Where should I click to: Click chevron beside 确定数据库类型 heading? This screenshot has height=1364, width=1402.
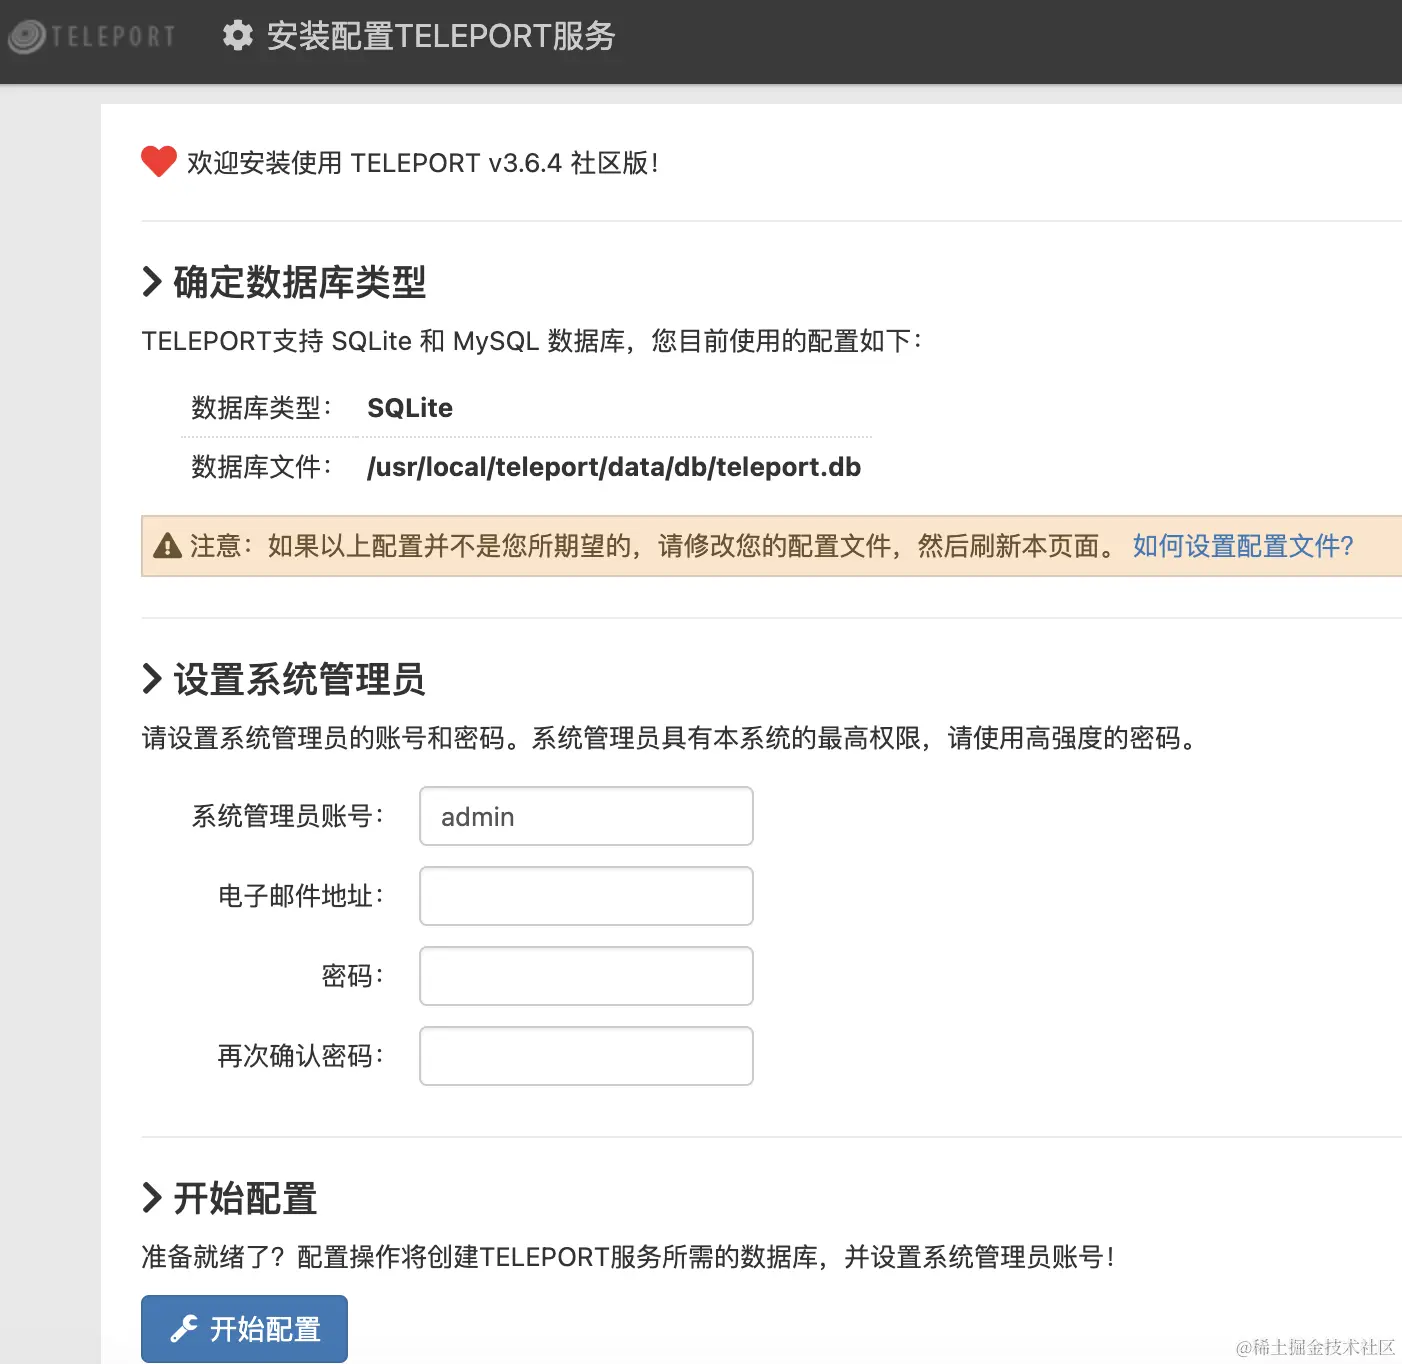point(152,282)
